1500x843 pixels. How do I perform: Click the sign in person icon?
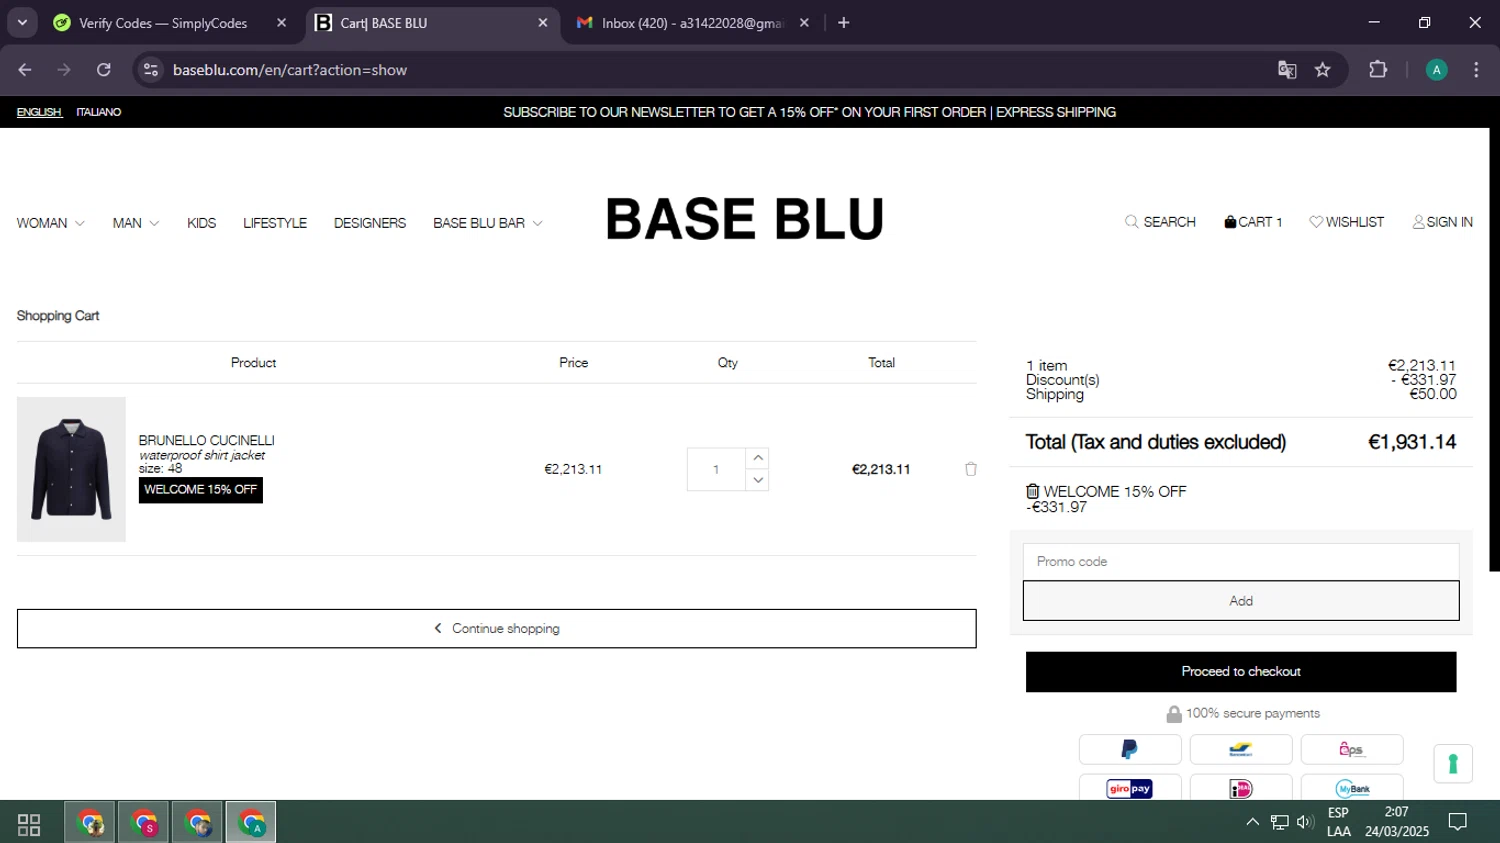pyautogui.click(x=1418, y=222)
